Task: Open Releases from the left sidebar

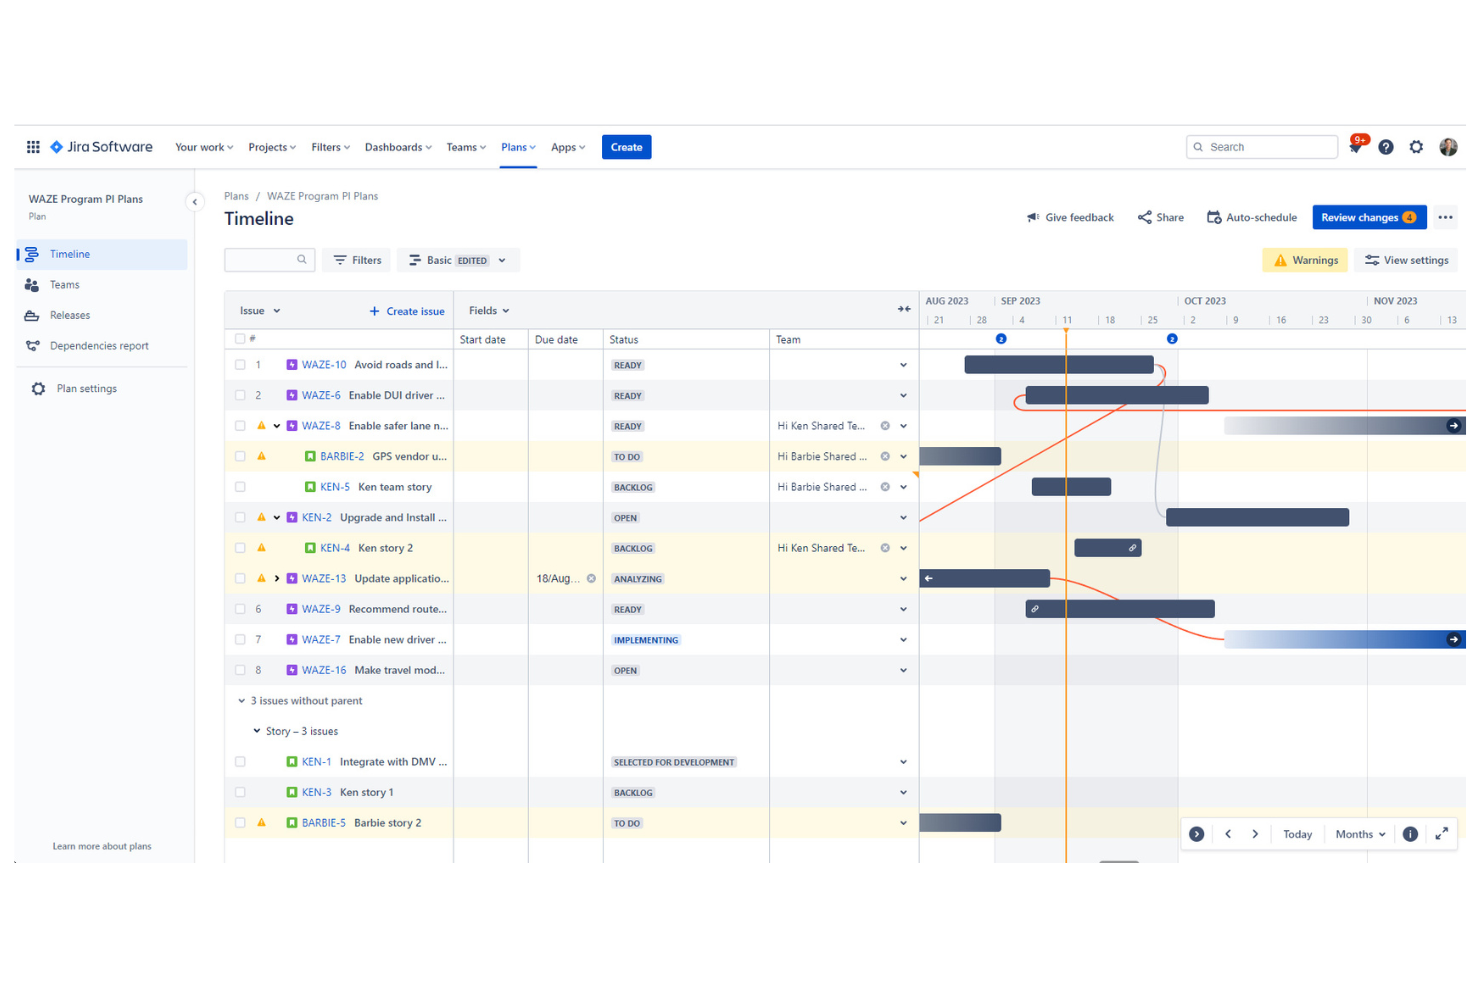Action: (70, 315)
